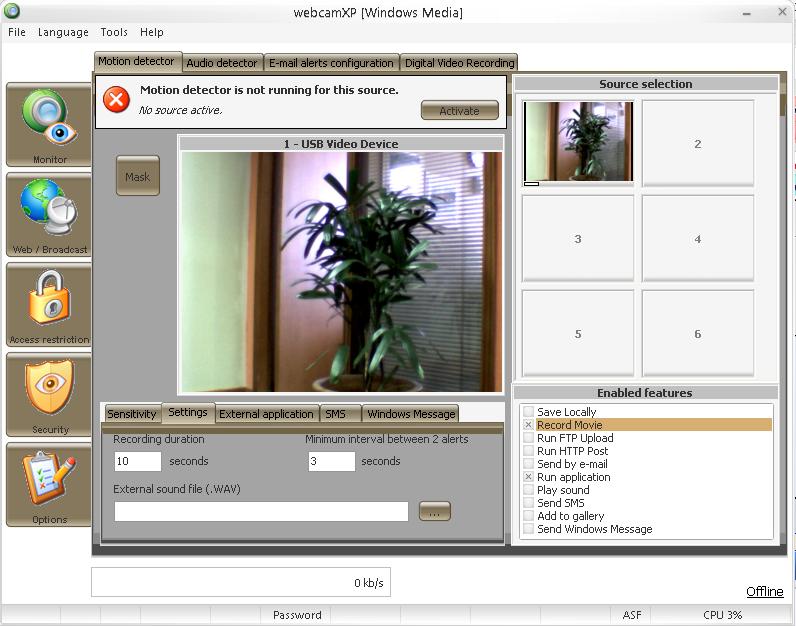Open the Monitor section
This screenshot has width=796, height=626.
49,125
